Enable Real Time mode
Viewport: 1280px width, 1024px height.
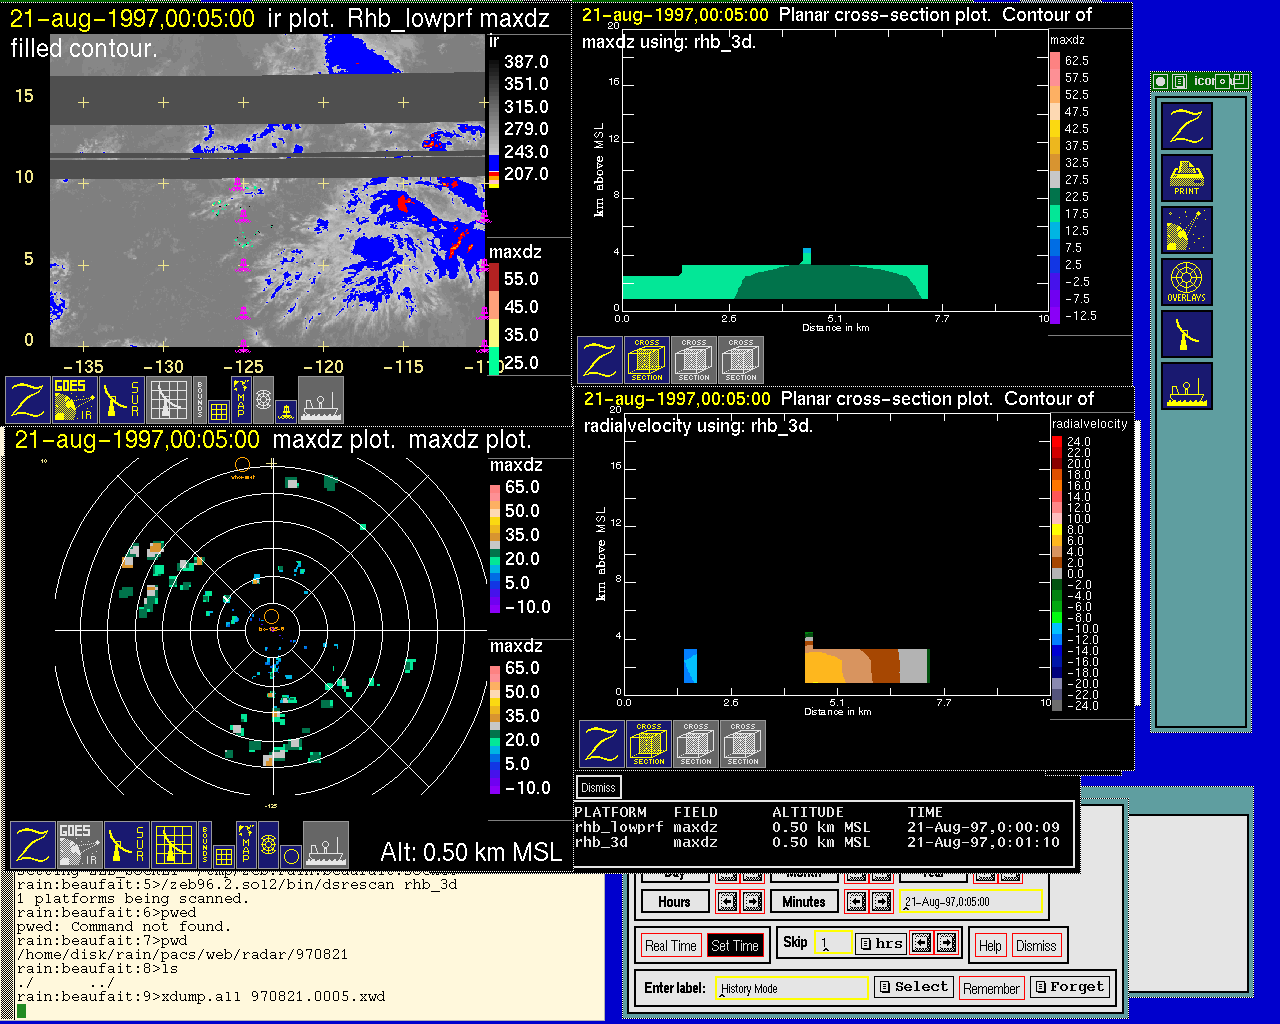670,946
